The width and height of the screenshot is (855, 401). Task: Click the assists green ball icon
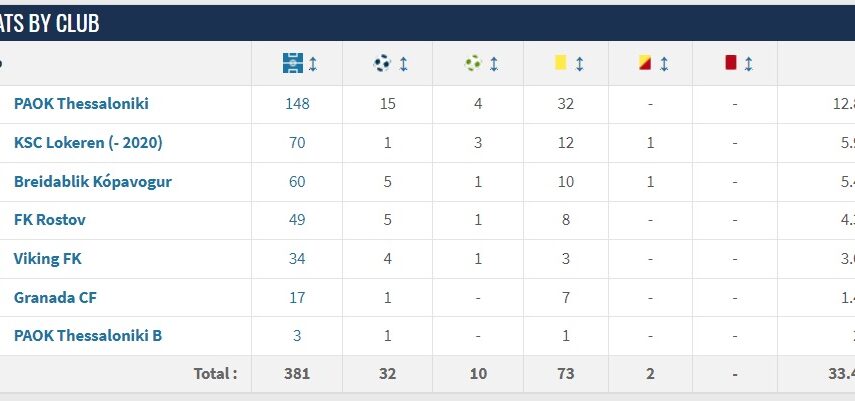(473, 63)
